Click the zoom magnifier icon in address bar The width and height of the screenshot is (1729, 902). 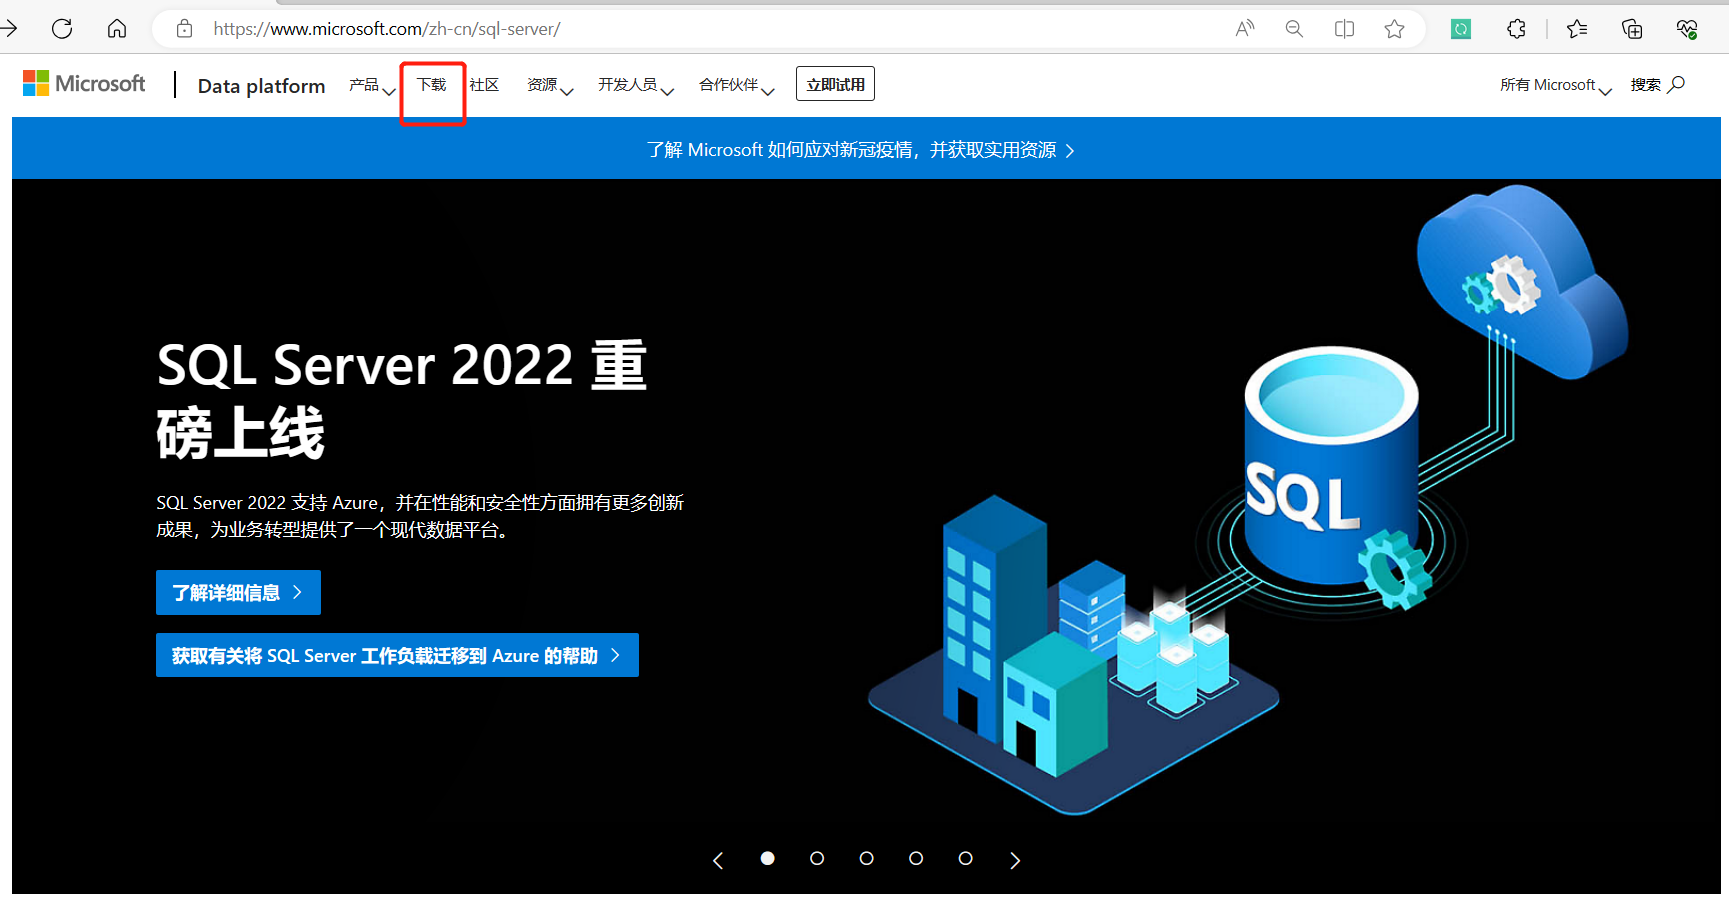coord(1294,29)
